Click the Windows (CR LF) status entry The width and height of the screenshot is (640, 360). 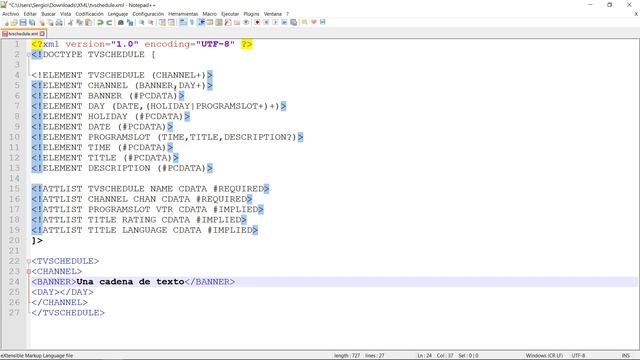click(x=544, y=356)
